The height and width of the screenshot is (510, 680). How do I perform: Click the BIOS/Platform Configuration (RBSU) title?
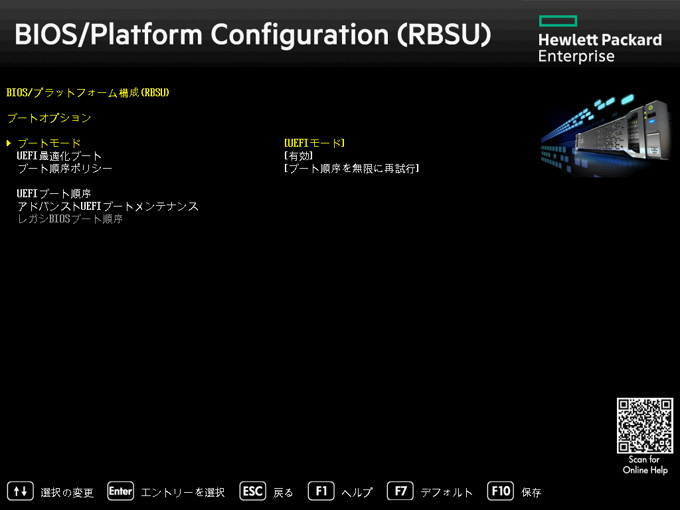click(x=253, y=34)
